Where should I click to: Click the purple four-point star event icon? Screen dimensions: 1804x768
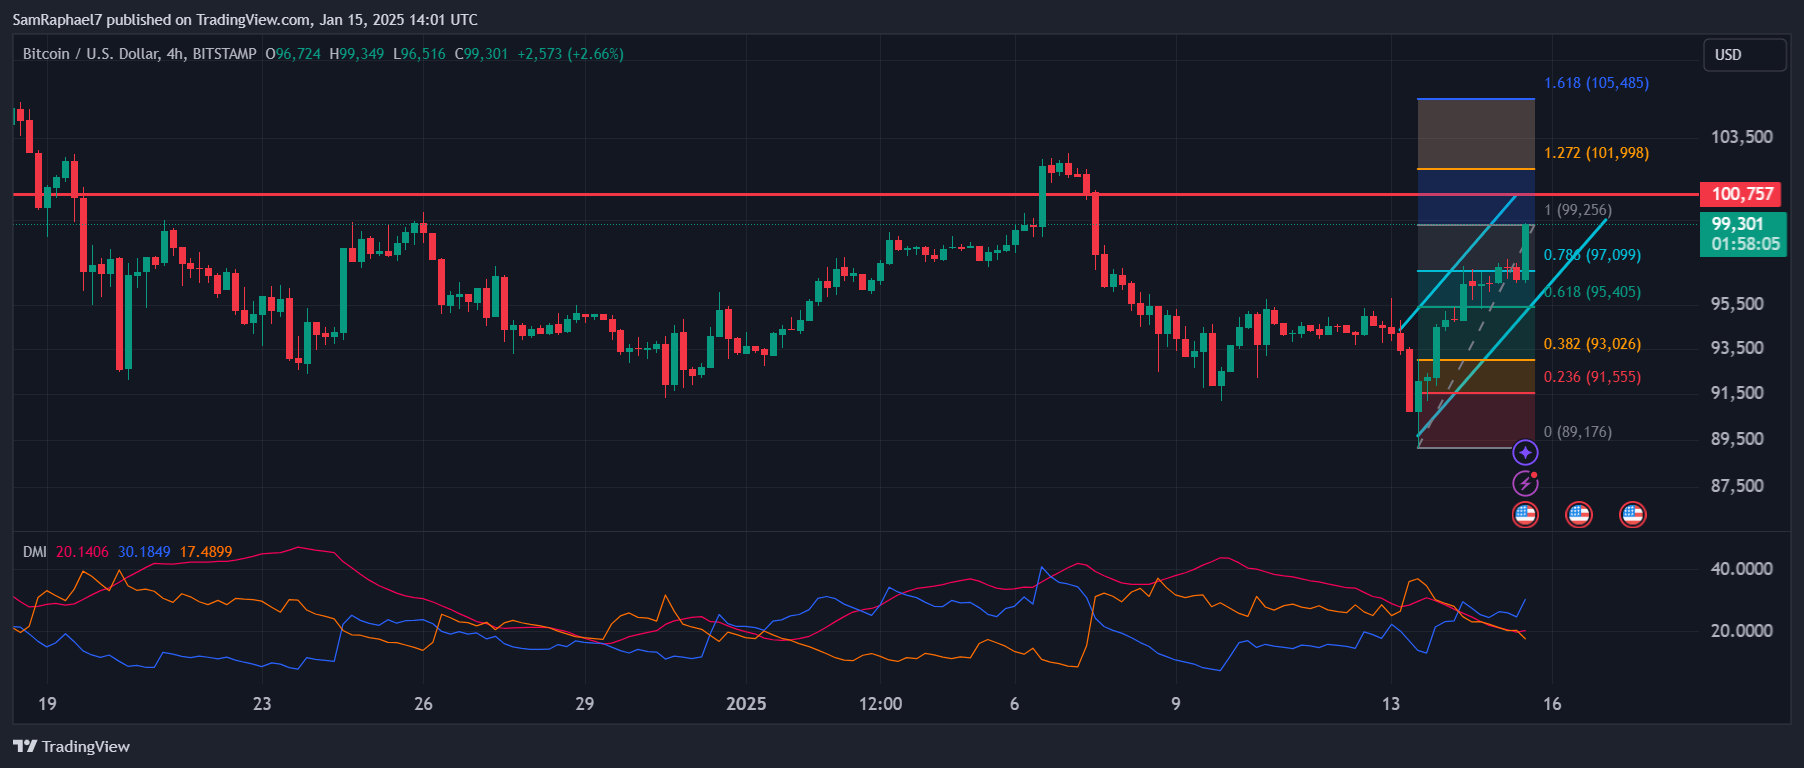point(1525,453)
